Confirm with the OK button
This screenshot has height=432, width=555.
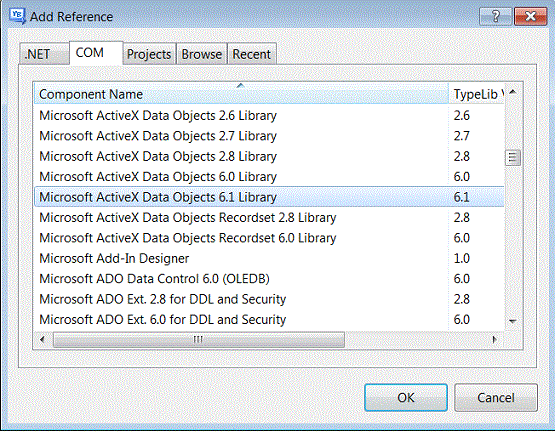coord(406,398)
